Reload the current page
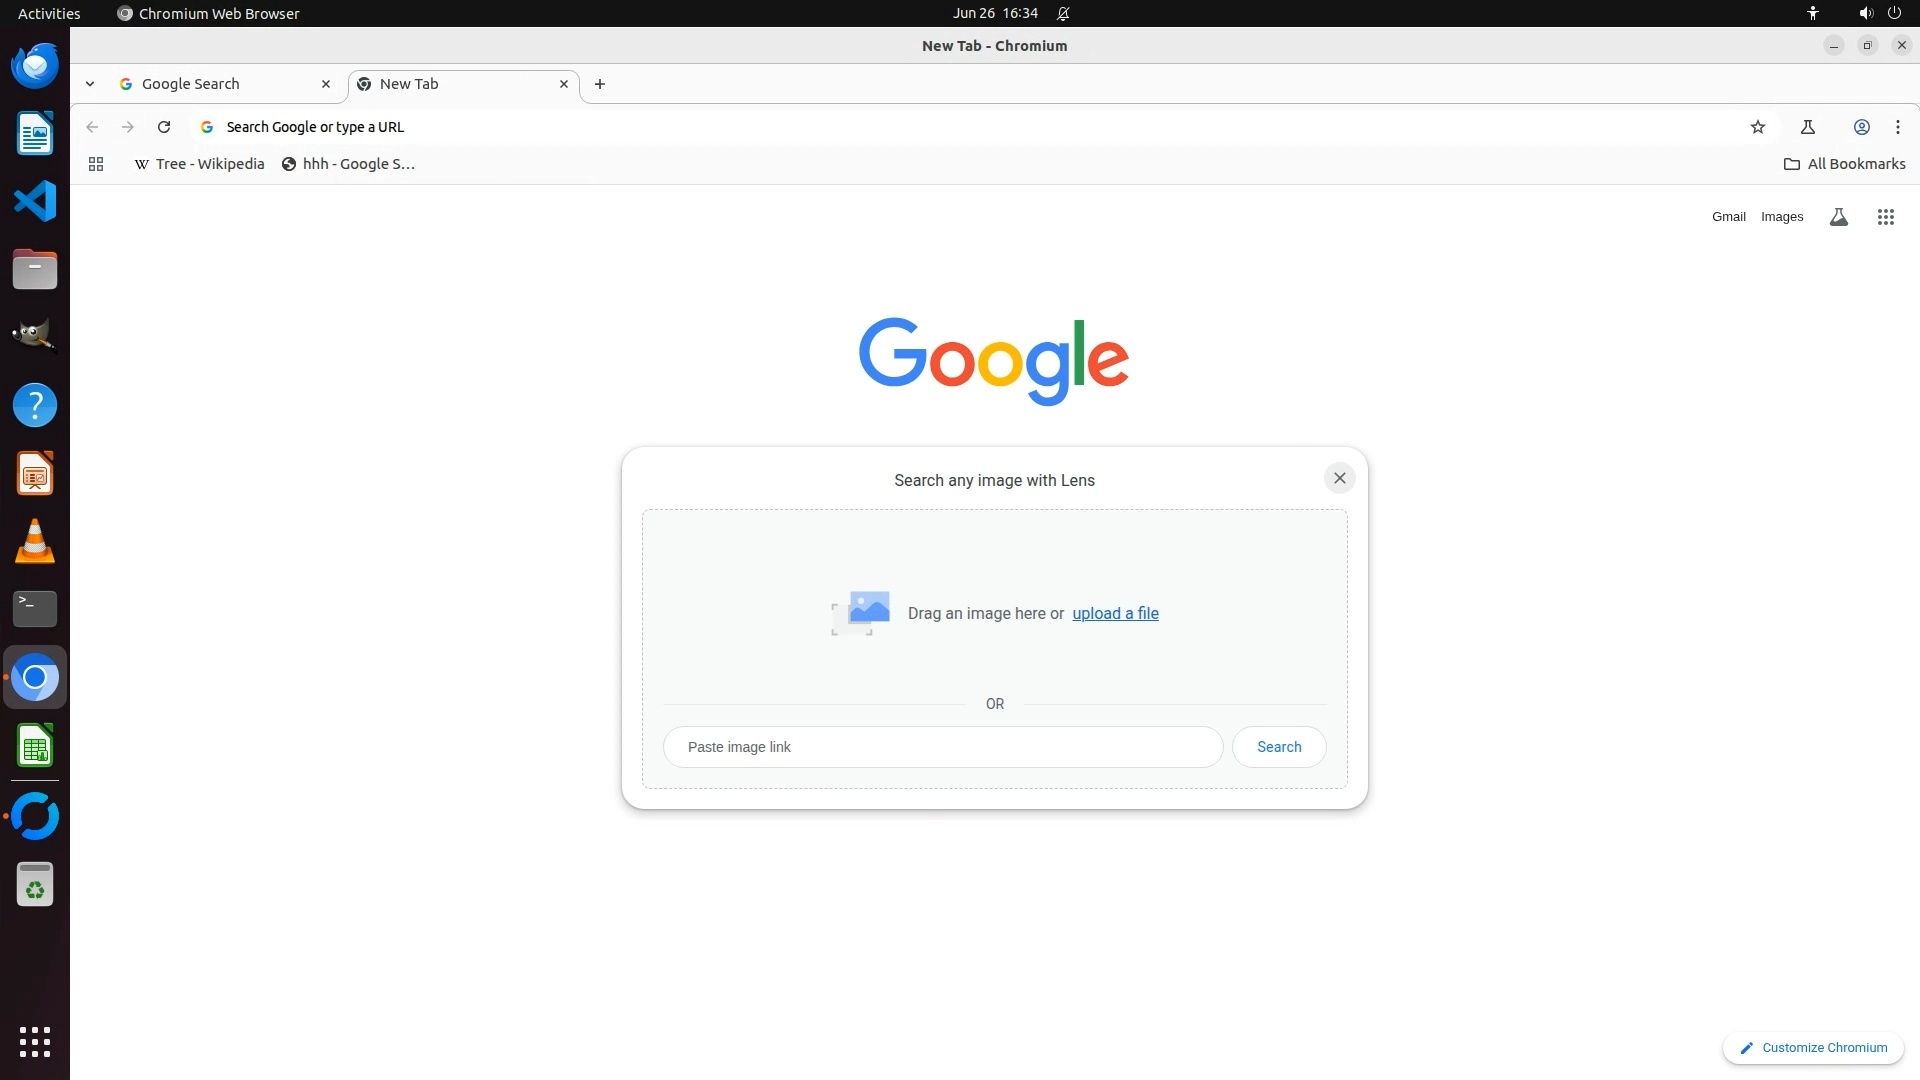Image resolution: width=1920 pixels, height=1080 pixels. pos(164,127)
